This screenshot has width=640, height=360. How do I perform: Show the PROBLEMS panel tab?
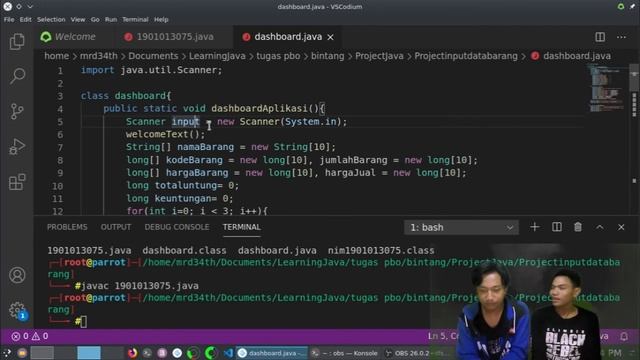click(x=67, y=227)
